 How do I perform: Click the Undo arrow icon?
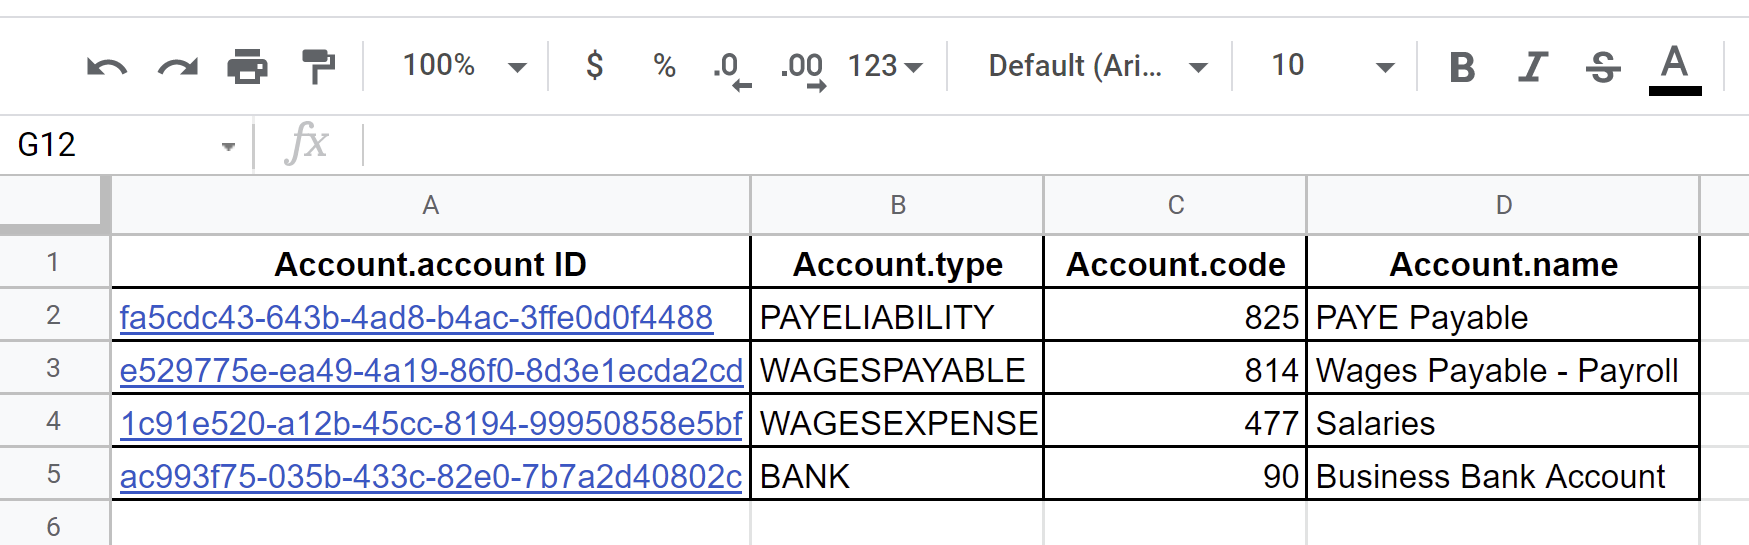point(106,67)
